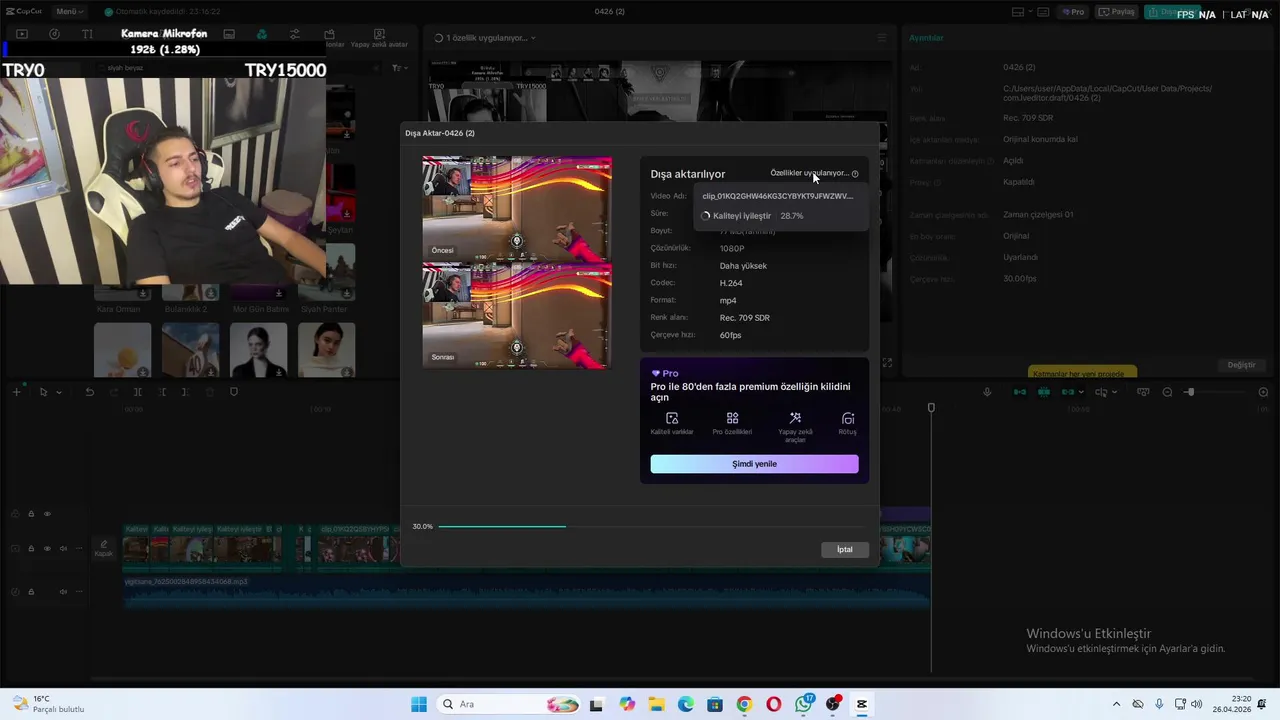
Task: Open the media import tab icon
Action: (21, 34)
